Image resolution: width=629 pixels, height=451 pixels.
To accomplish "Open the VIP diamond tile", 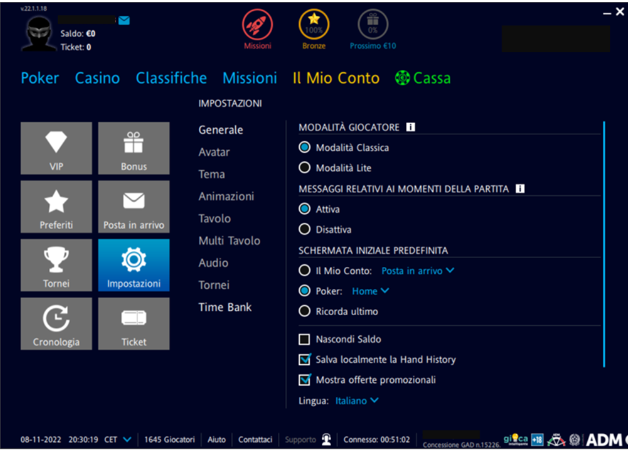I will [x=56, y=148].
